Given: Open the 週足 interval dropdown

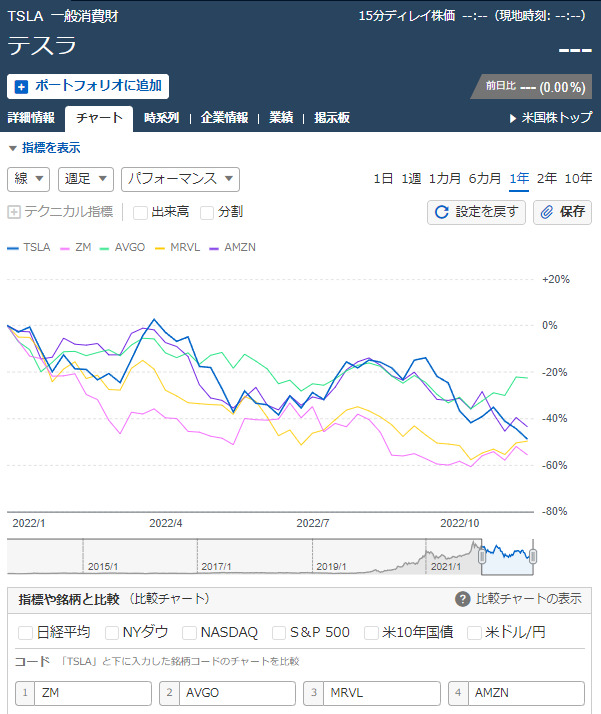Looking at the screenshot, I should 85,179.
